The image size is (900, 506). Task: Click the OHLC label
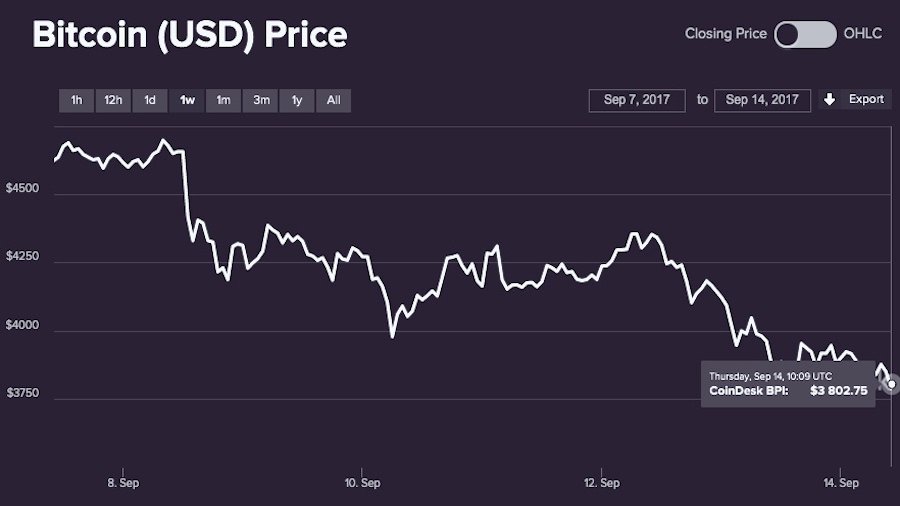pyautogui.click(x=863, y=33)
